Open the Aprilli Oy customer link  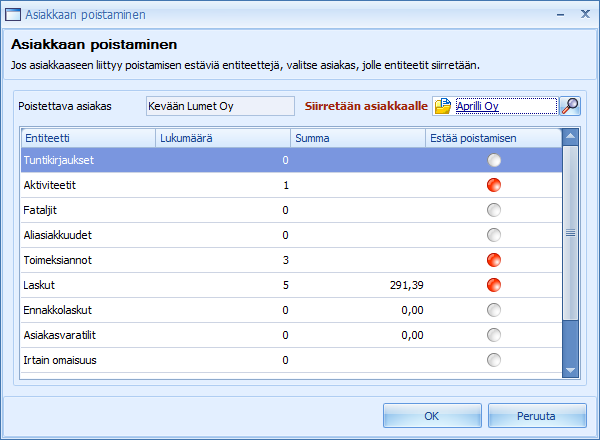(x=477, y=106)
